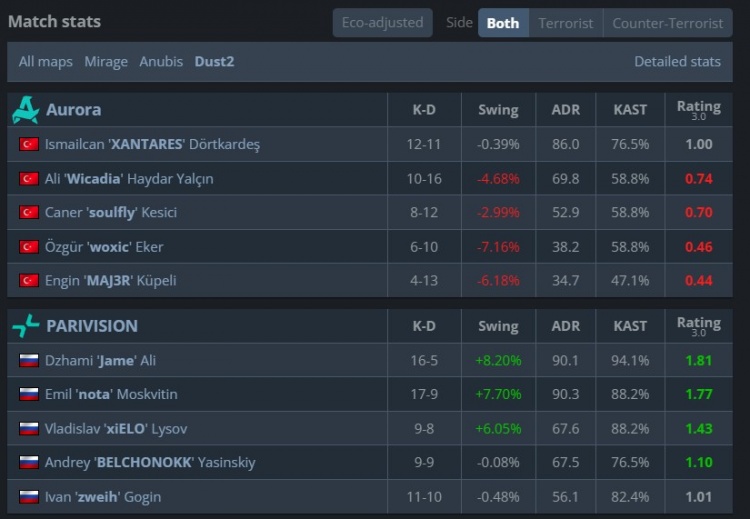The width and height of the screenshot is (750, 519).
Task: Open the Detailed stats link
Action: pos(677,61)
